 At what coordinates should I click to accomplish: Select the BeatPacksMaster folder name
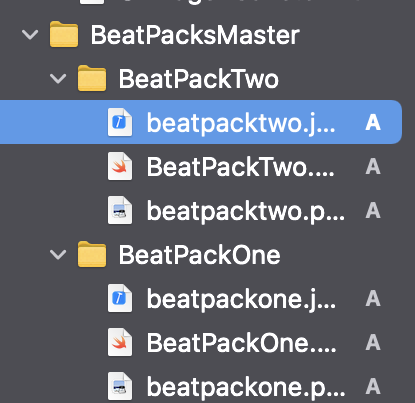(x=195, y=35)
